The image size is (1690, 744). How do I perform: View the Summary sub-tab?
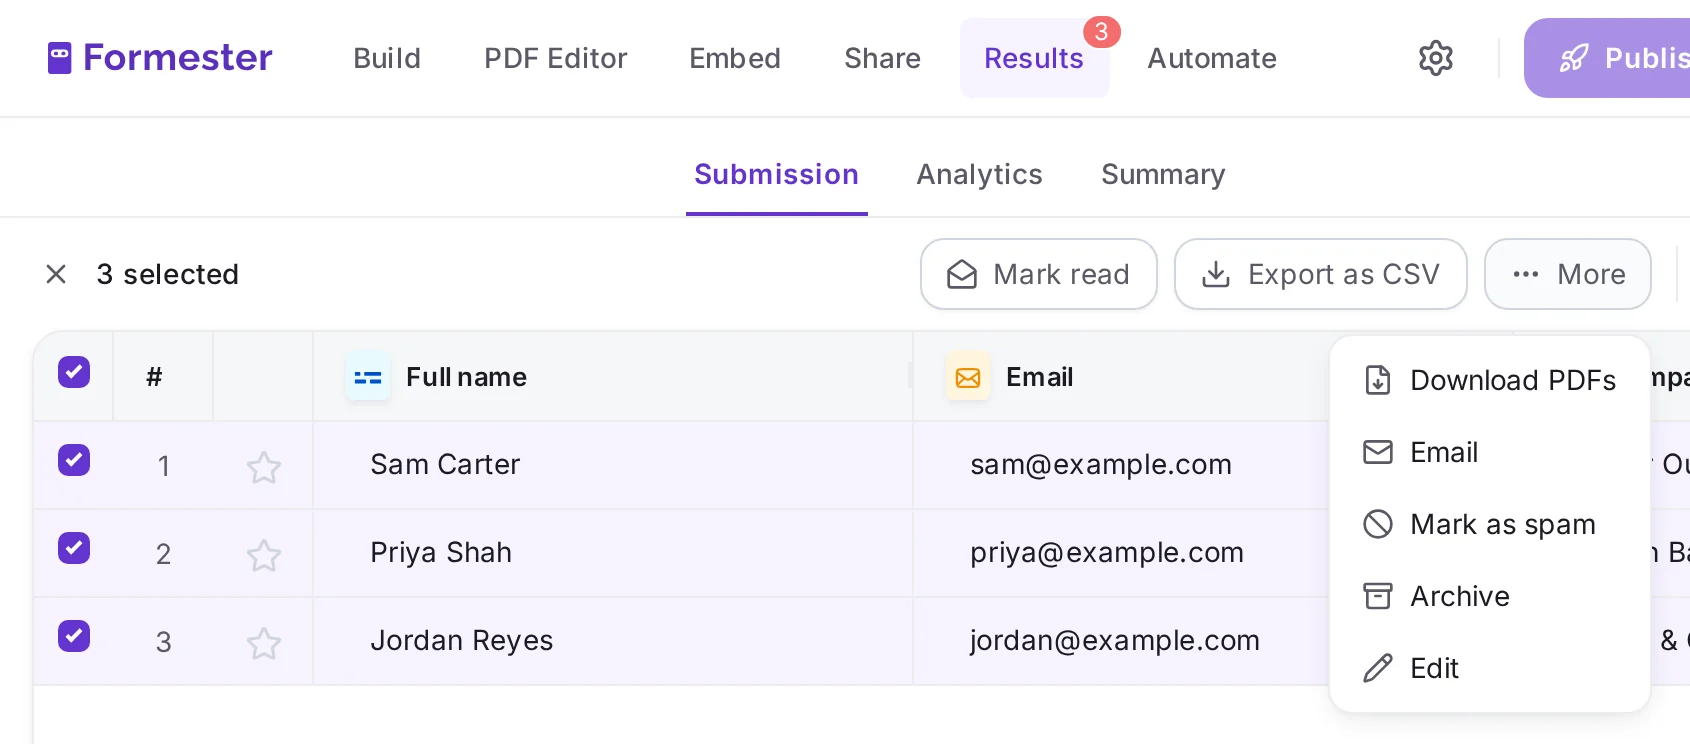click(x=1163, y=175)
